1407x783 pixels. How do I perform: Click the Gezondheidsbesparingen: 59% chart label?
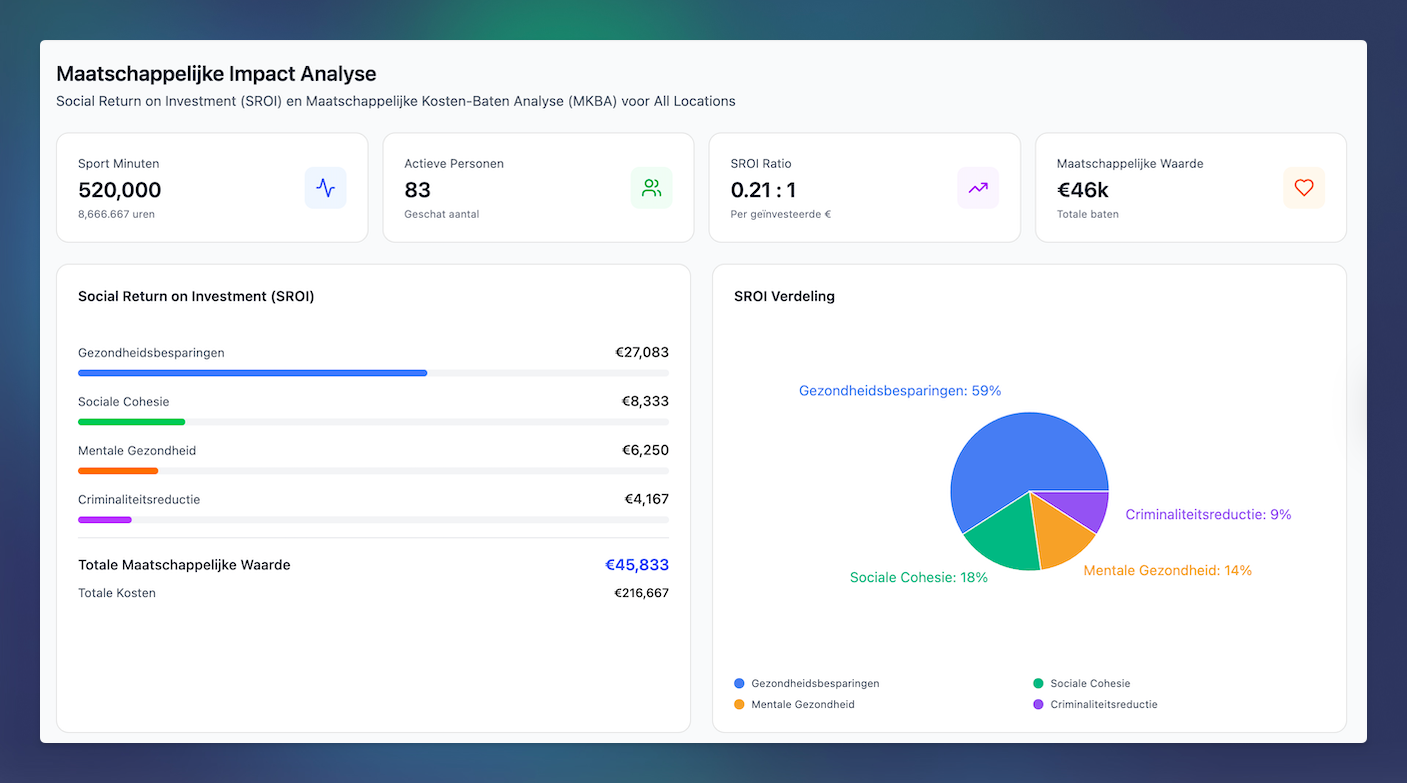pos(899,391)
